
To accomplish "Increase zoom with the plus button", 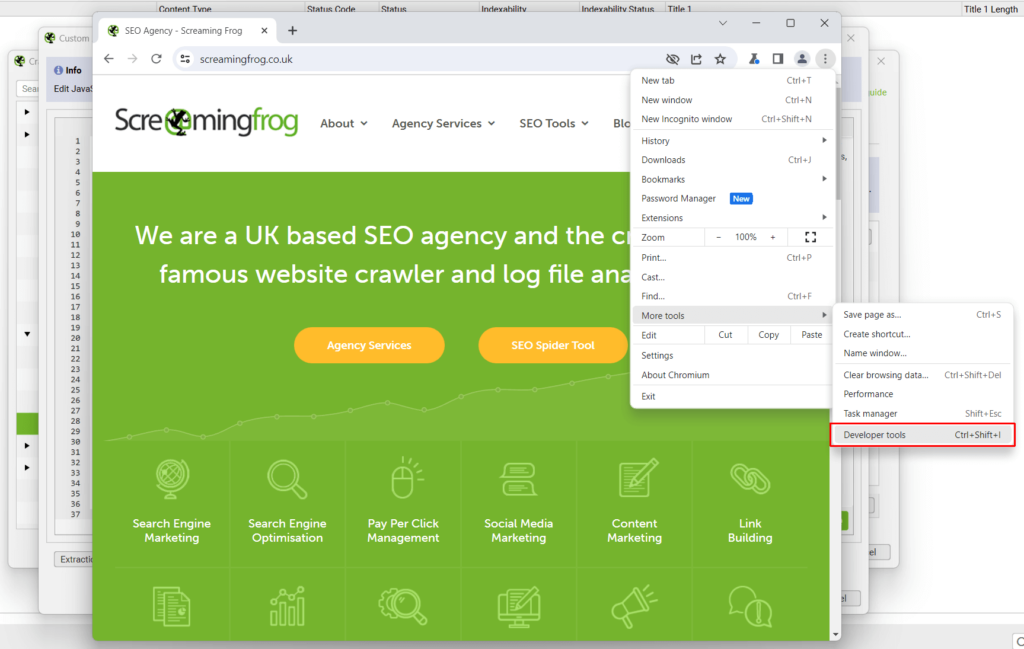I will [x=772, y=237].
